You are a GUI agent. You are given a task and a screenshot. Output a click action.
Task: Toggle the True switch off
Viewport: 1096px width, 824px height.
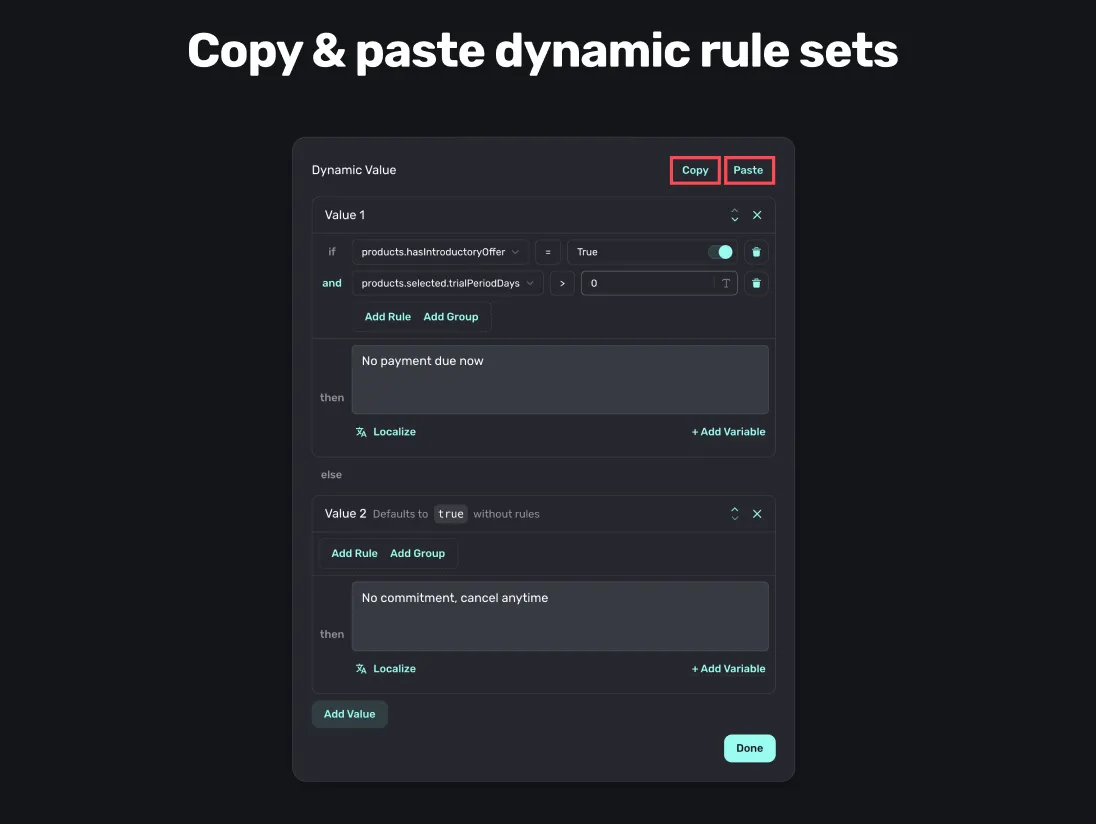[721, 252]
